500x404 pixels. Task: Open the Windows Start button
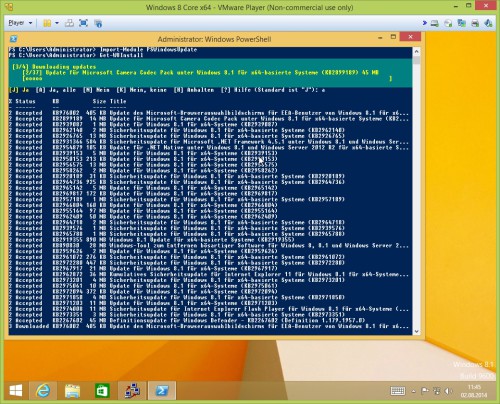click(x=16, y=390)
